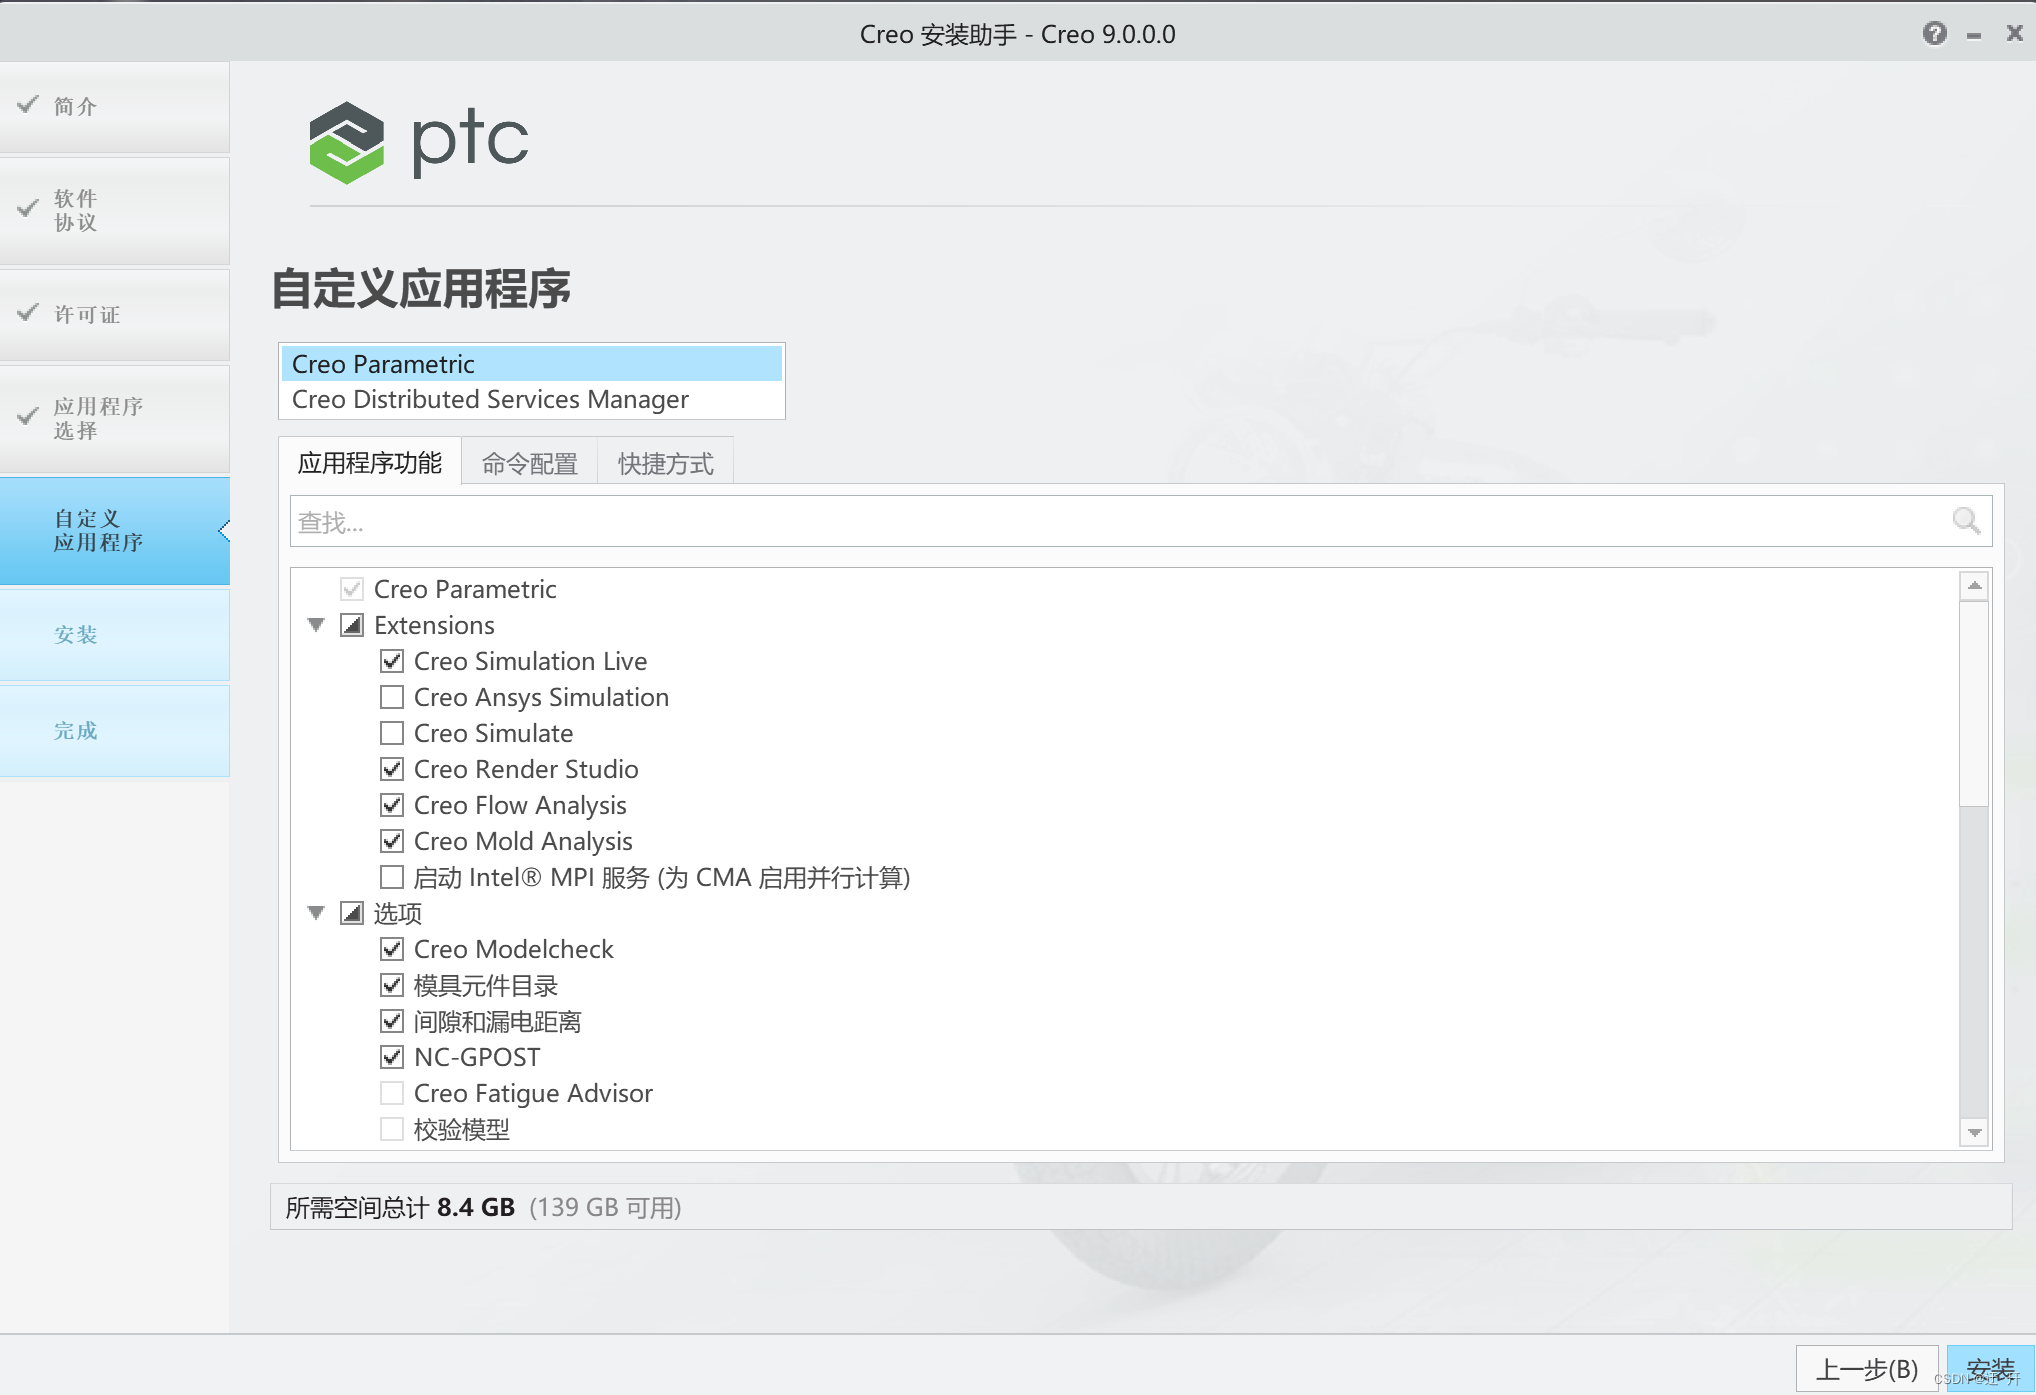
Task: Uncheck Creo Mold Analysis
Action: click(392, 841)
